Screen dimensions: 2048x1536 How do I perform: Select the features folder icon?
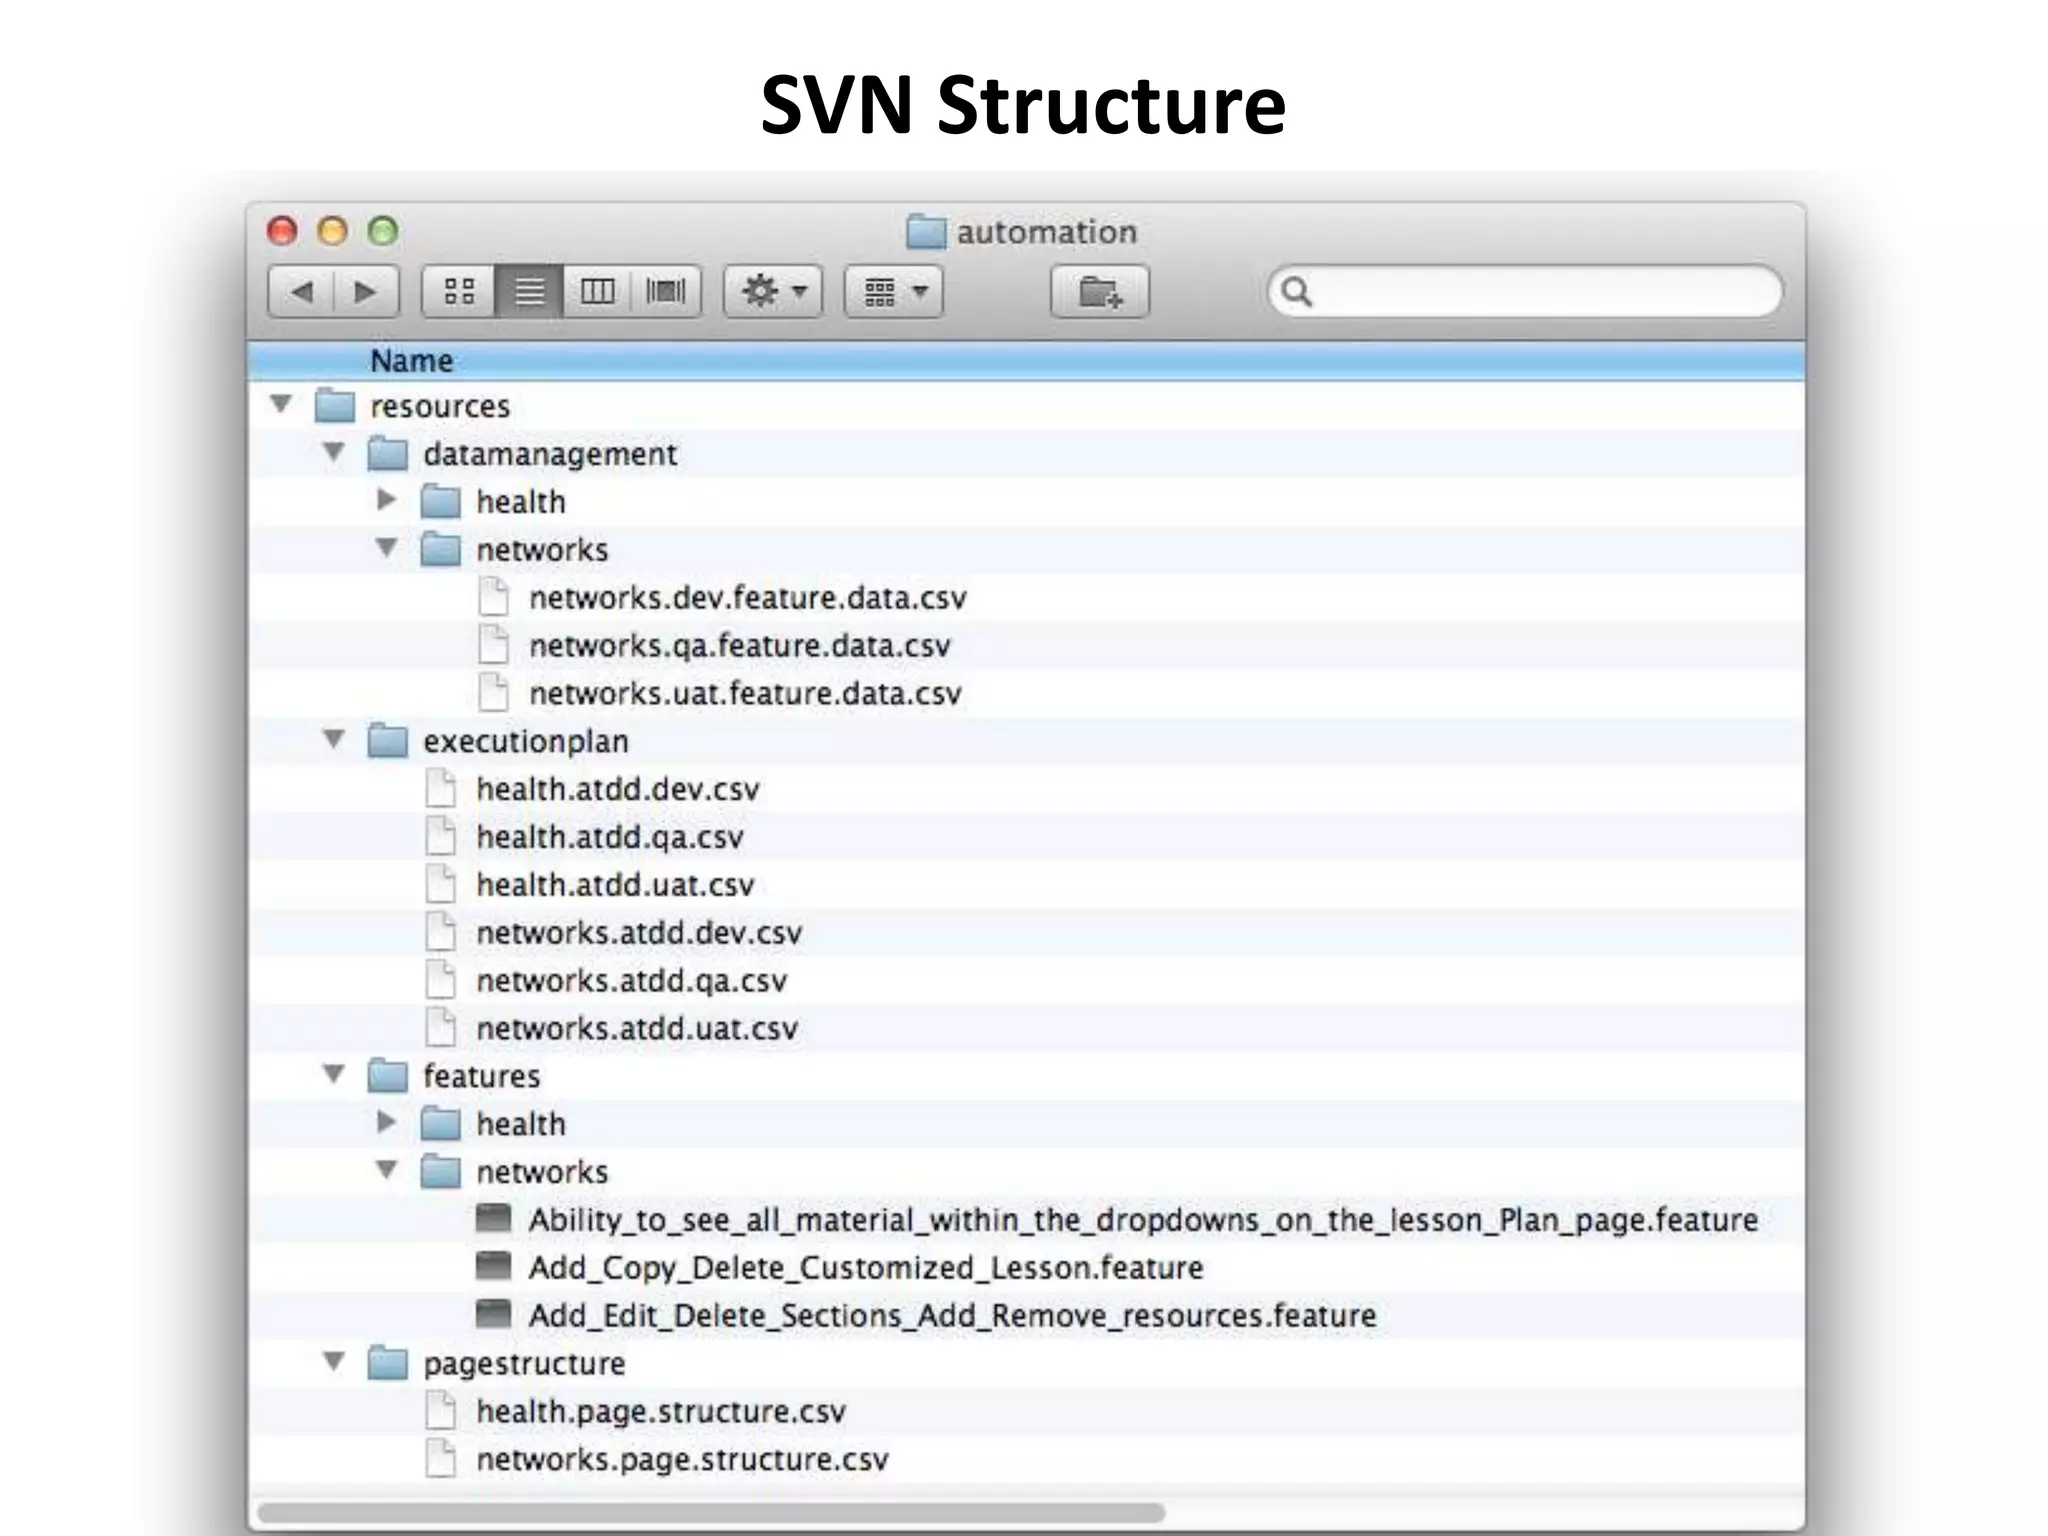pos(388,1076)
